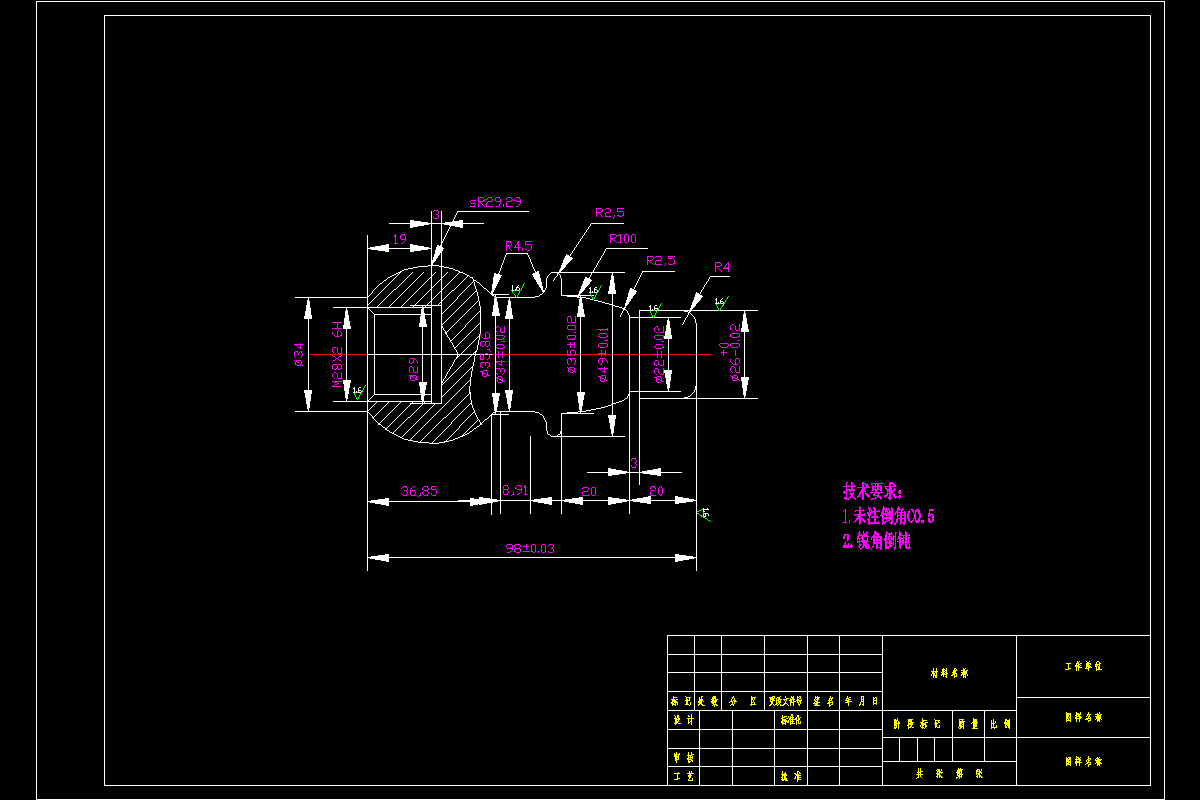
Task: Click the 审核 row label
Action: 682,758
